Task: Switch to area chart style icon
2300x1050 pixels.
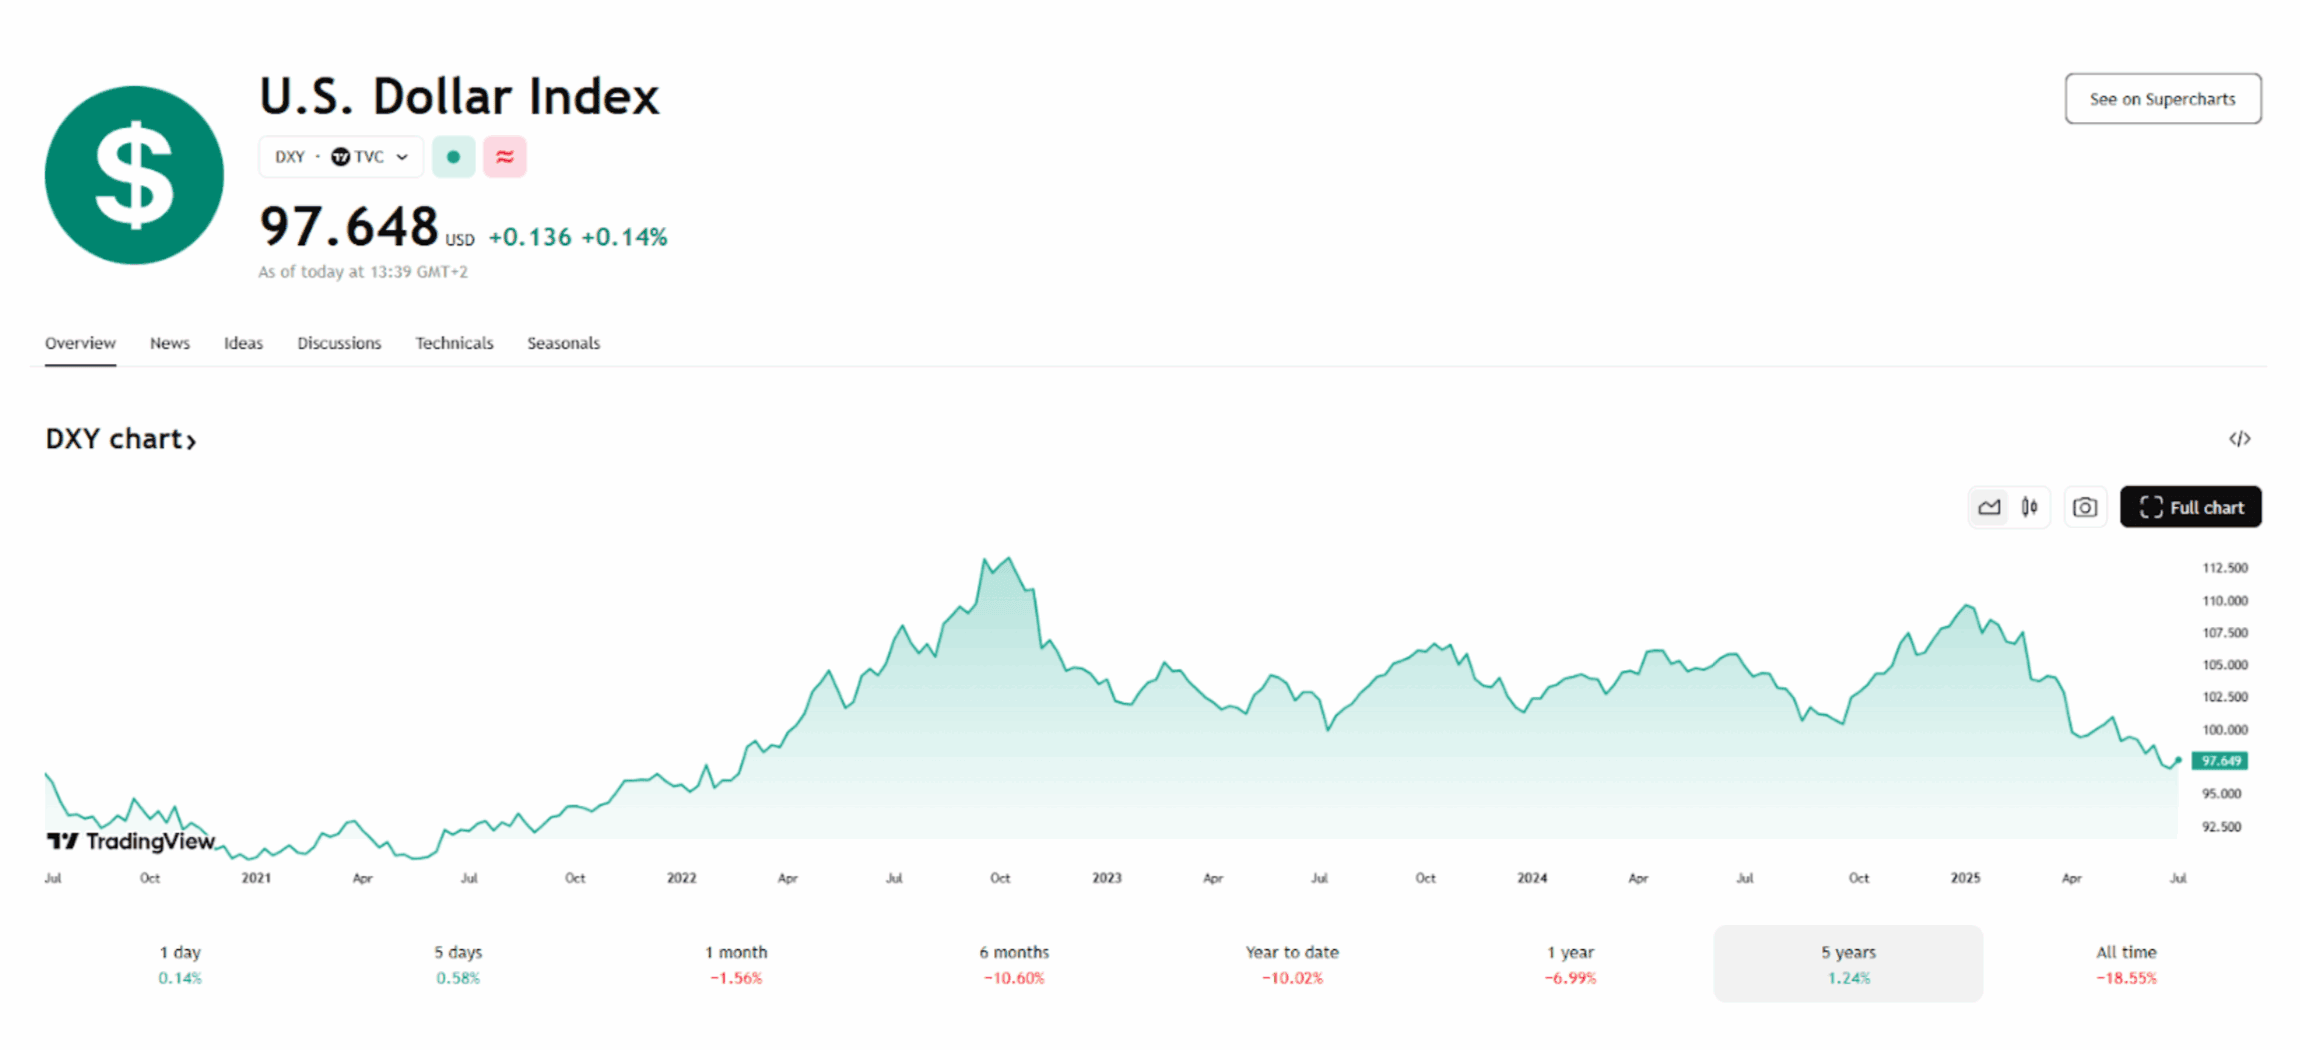Action: (1989, 507)
